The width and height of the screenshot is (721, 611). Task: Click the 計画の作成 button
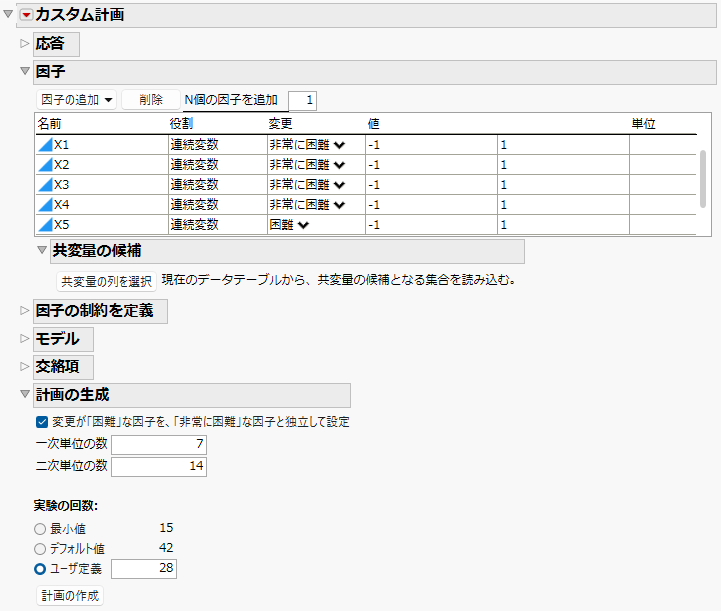click(70, 596)
